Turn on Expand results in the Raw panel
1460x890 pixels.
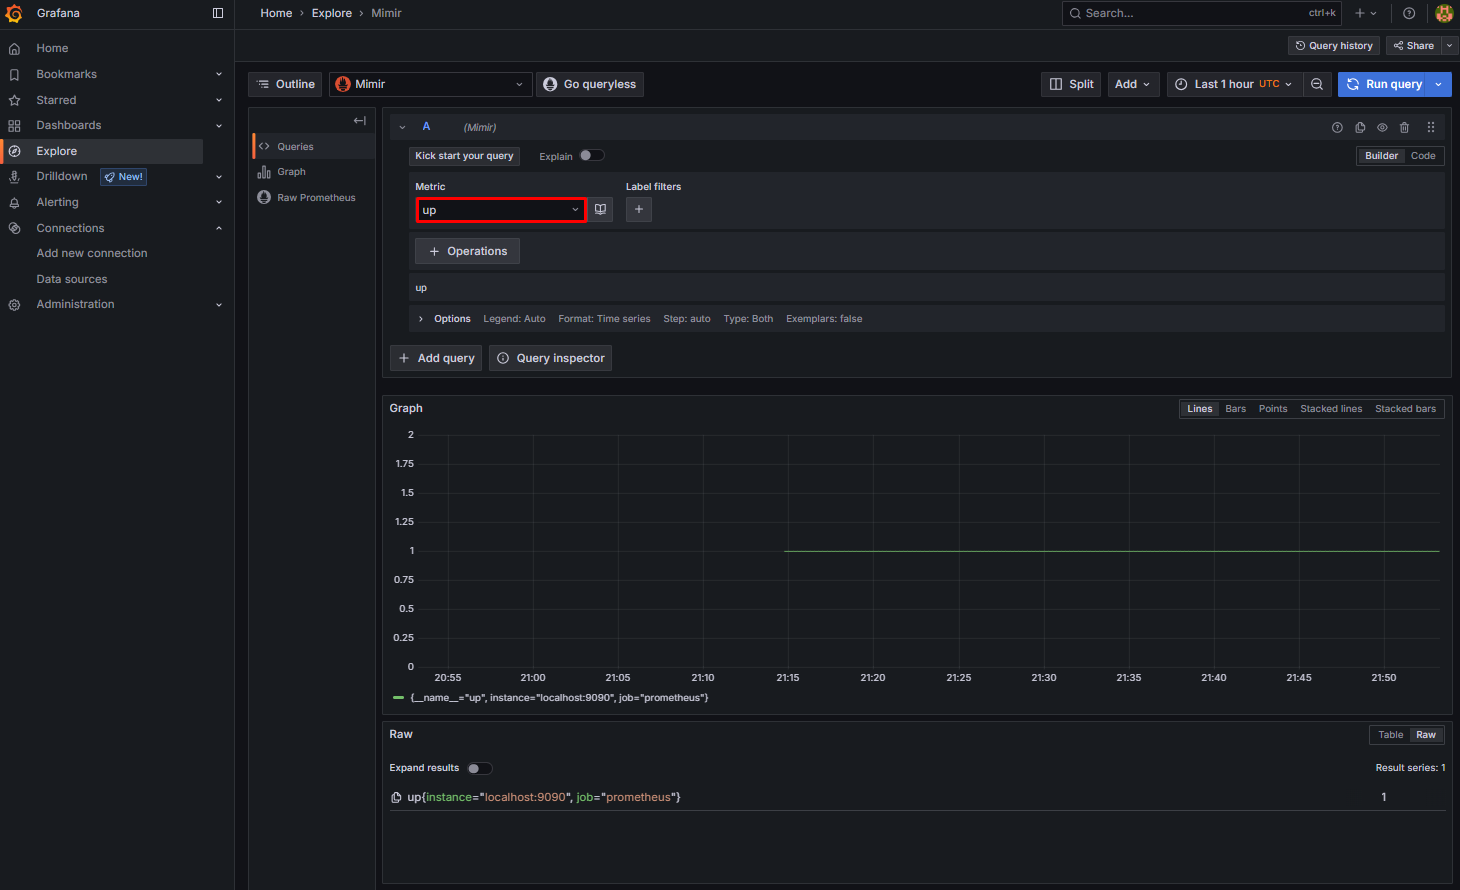click(478, 768)
